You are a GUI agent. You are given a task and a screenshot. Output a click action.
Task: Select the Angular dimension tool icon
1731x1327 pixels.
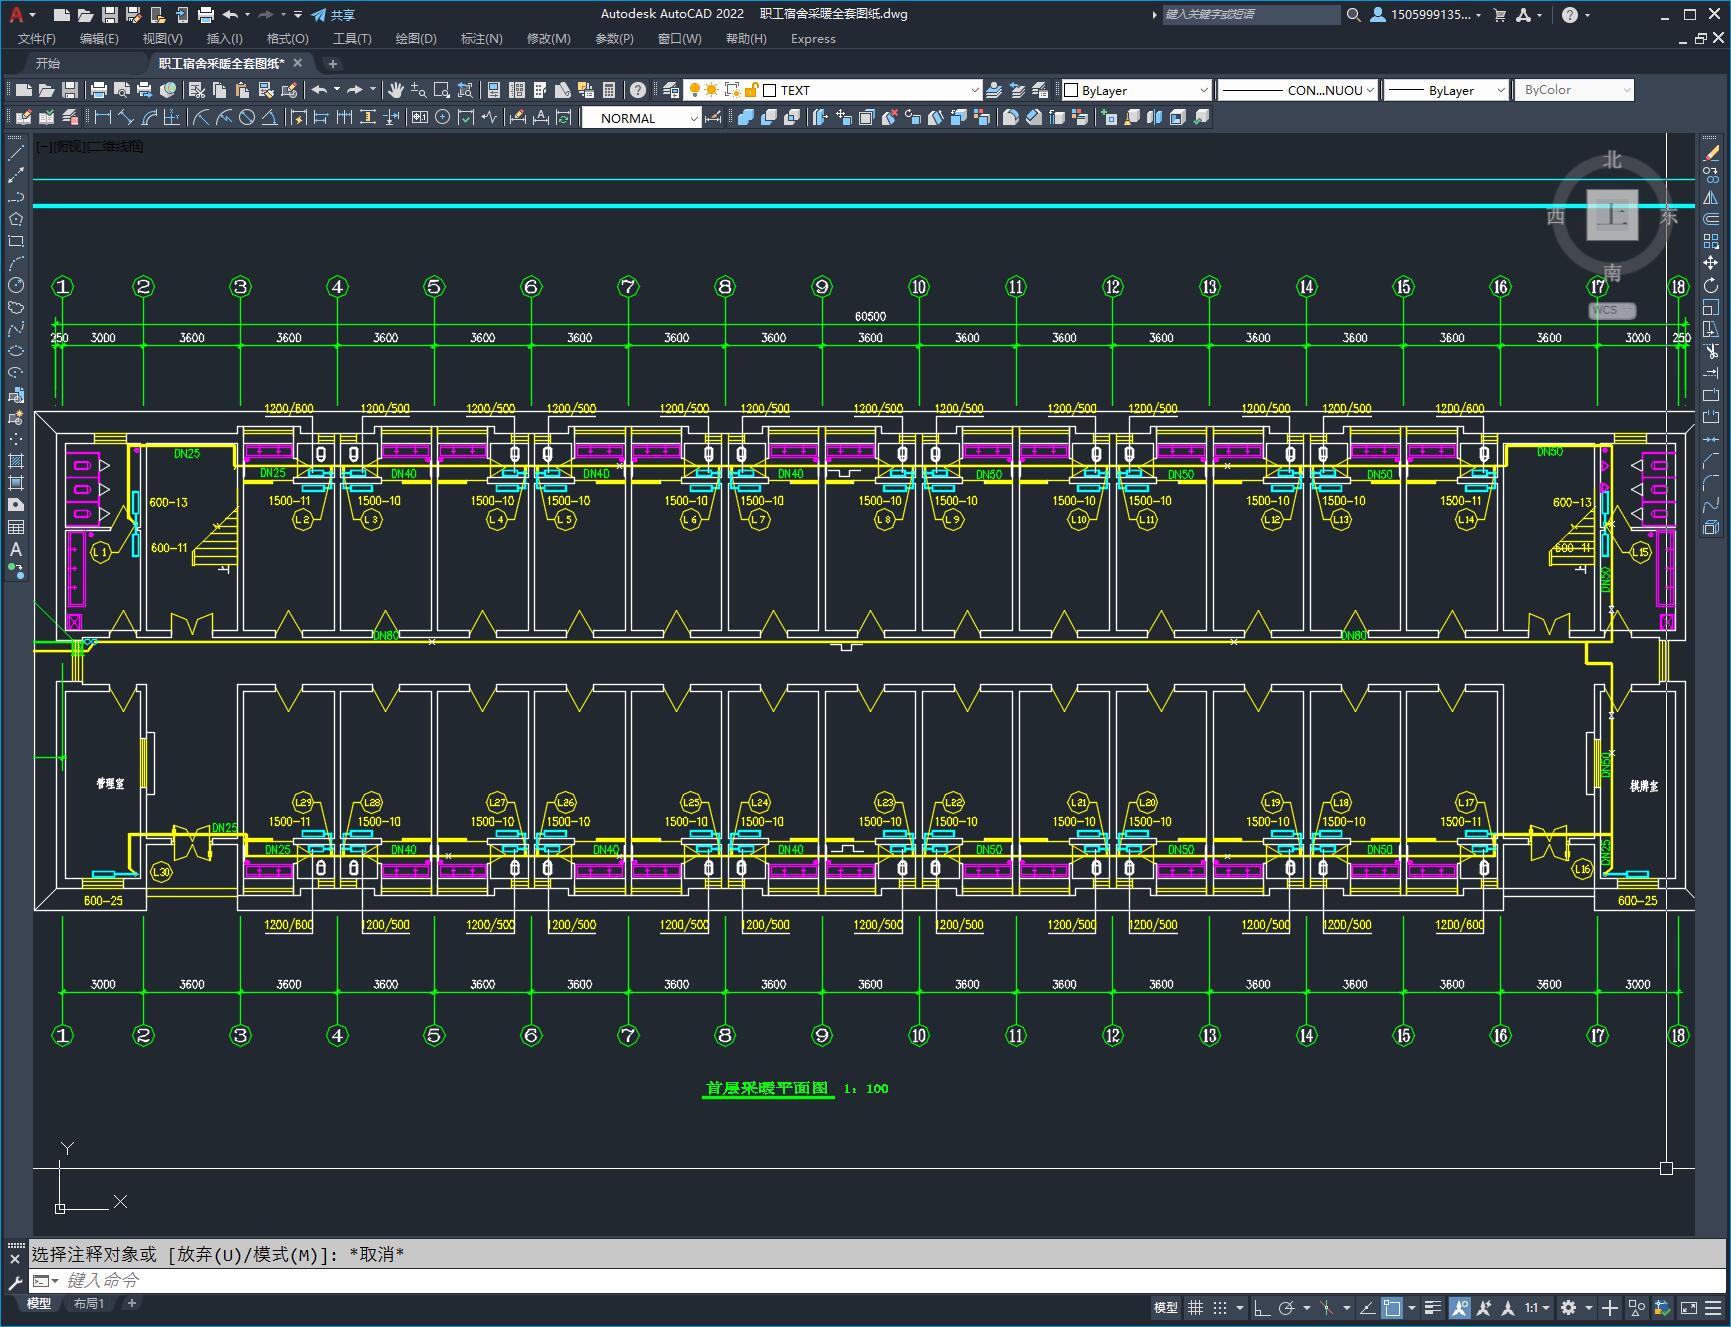click(269, 117)
